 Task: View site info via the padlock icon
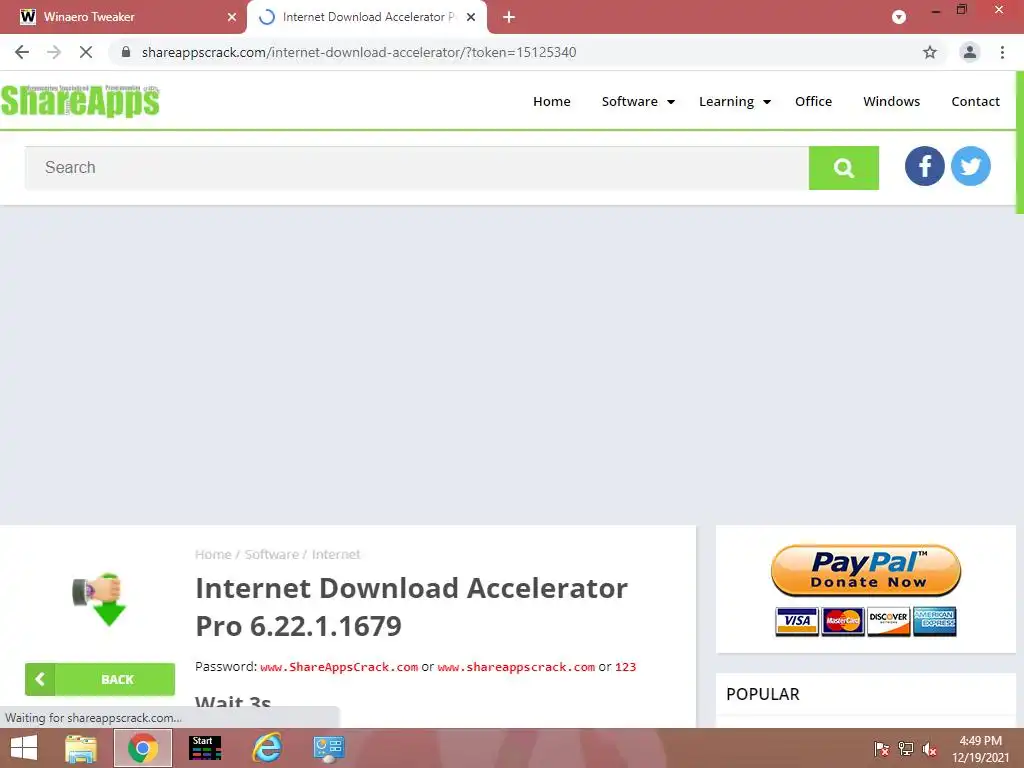(126, 52)
